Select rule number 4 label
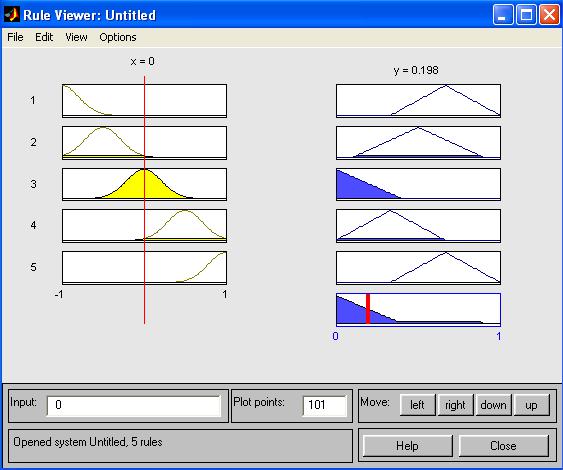Screen dimensions: 563x470 (x=33, y=225)
